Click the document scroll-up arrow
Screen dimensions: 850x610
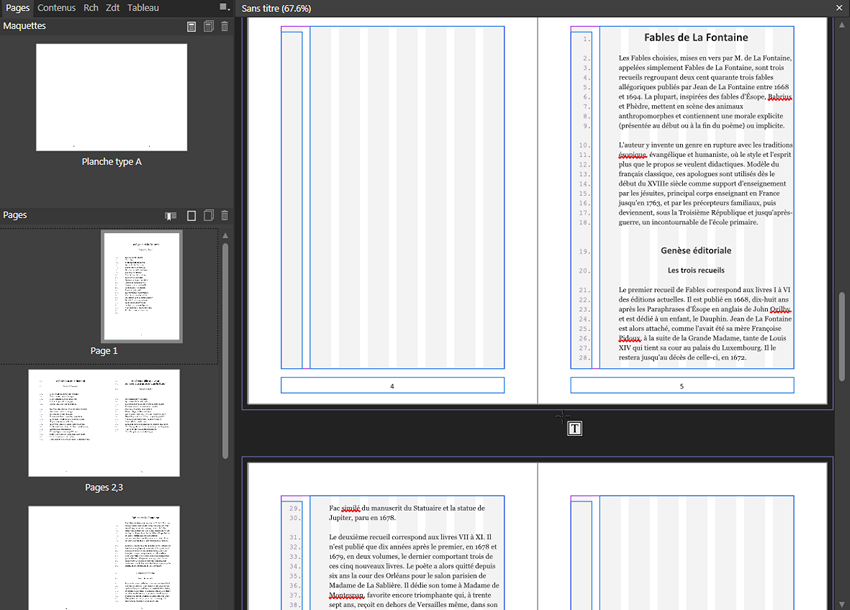(842, 24)
